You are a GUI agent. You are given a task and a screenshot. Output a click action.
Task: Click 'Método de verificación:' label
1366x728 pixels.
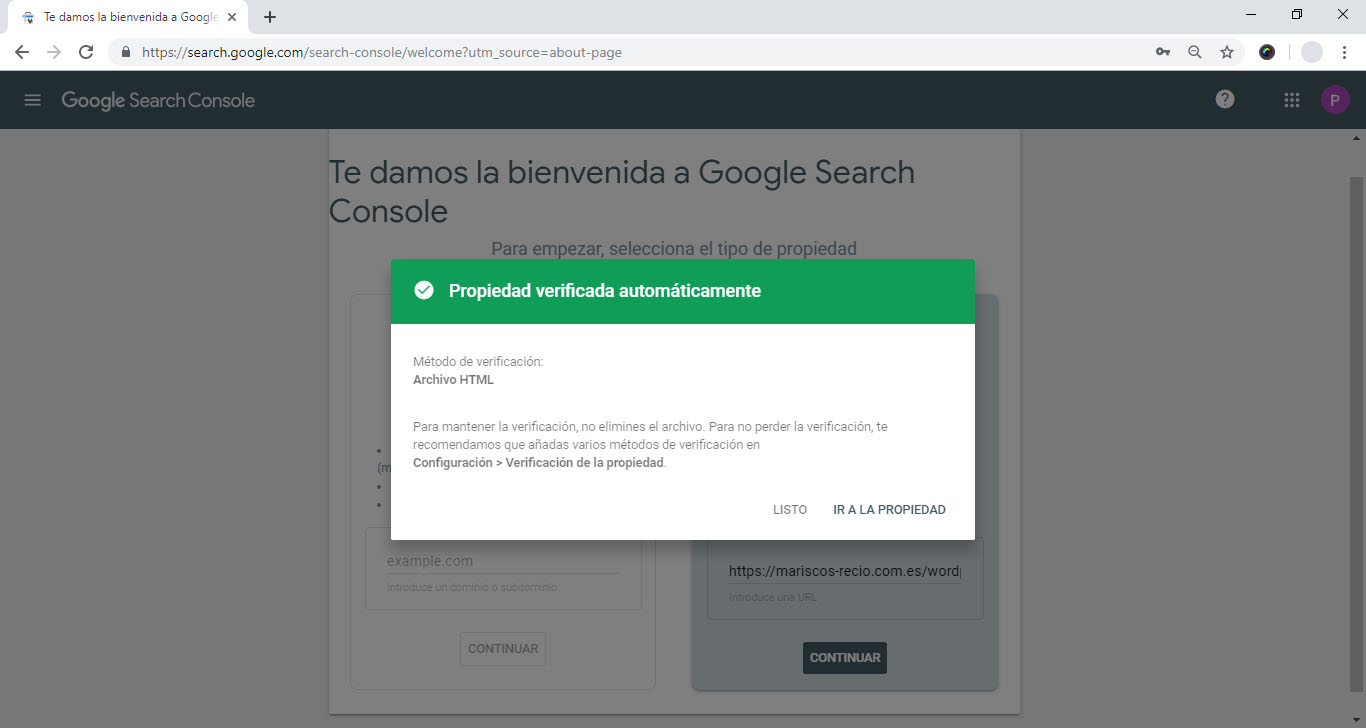coord(478,362)
